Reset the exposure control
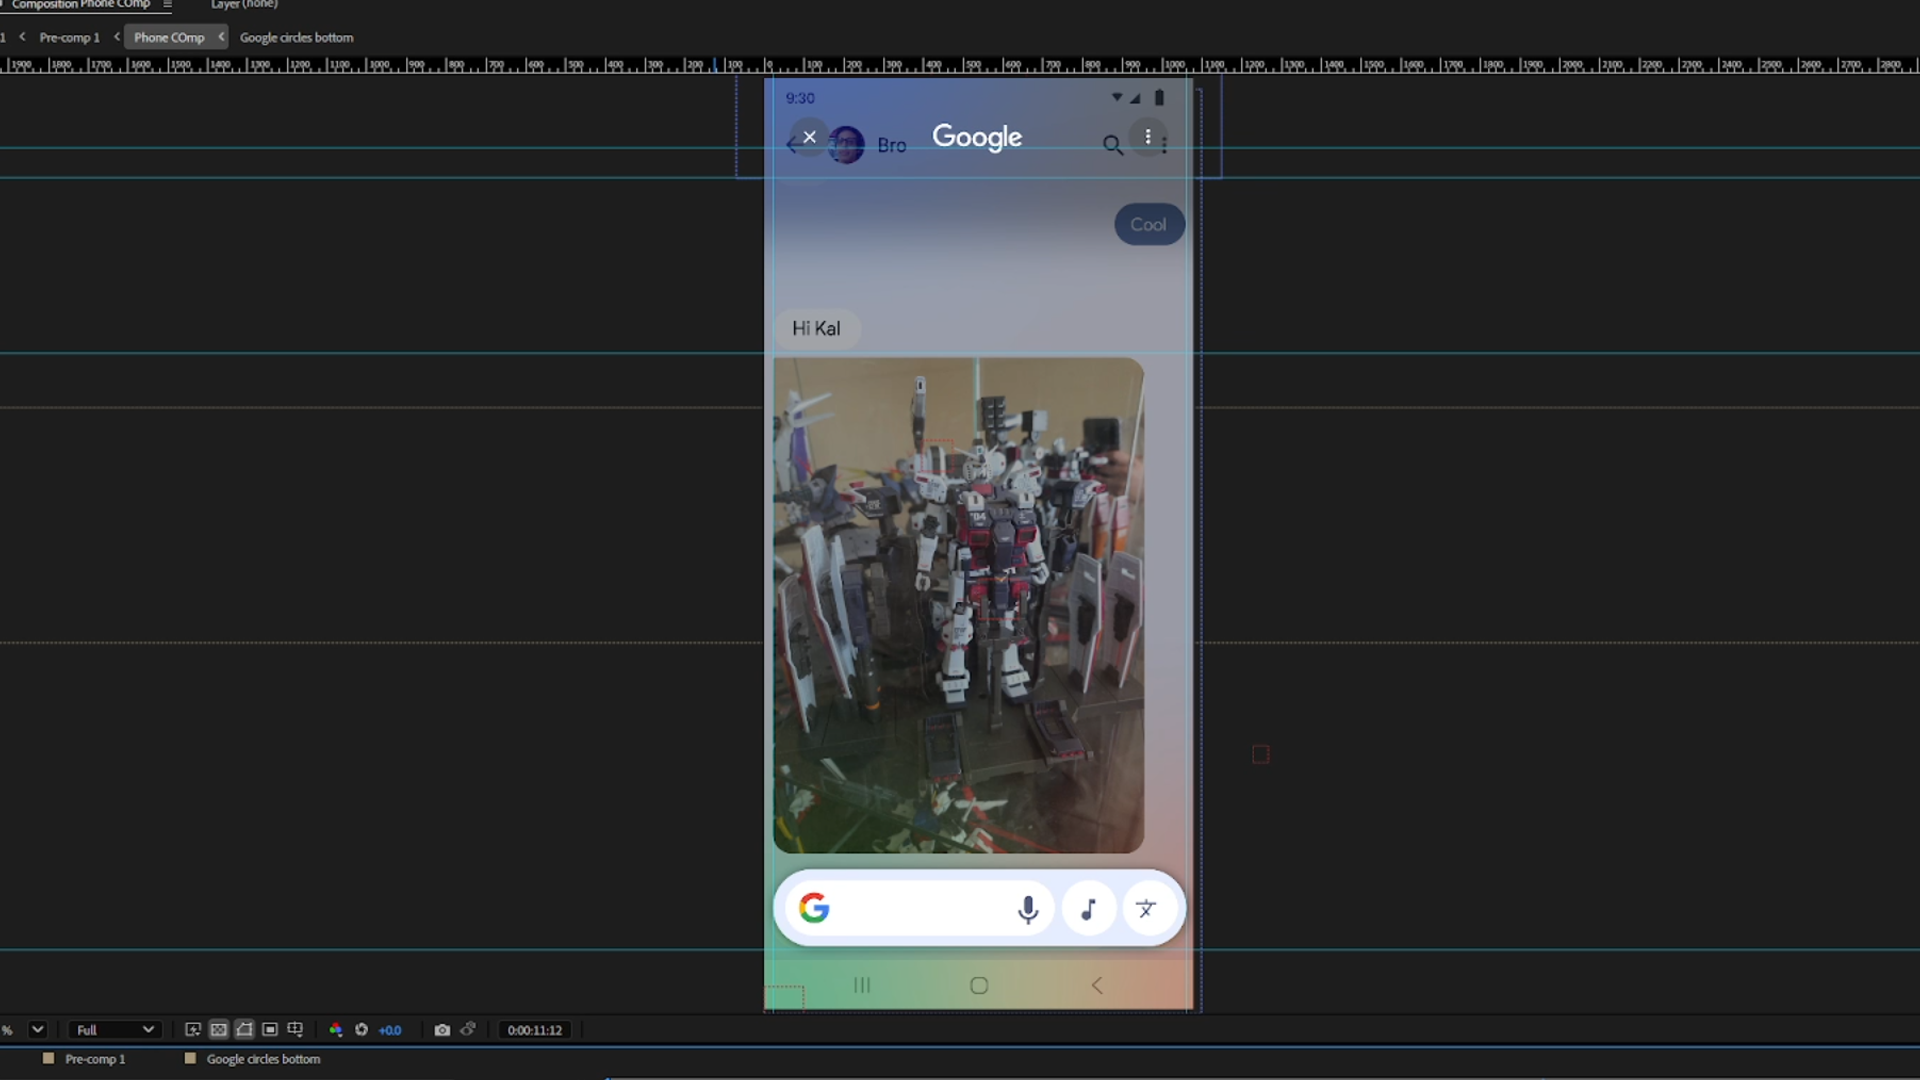 361,1030
